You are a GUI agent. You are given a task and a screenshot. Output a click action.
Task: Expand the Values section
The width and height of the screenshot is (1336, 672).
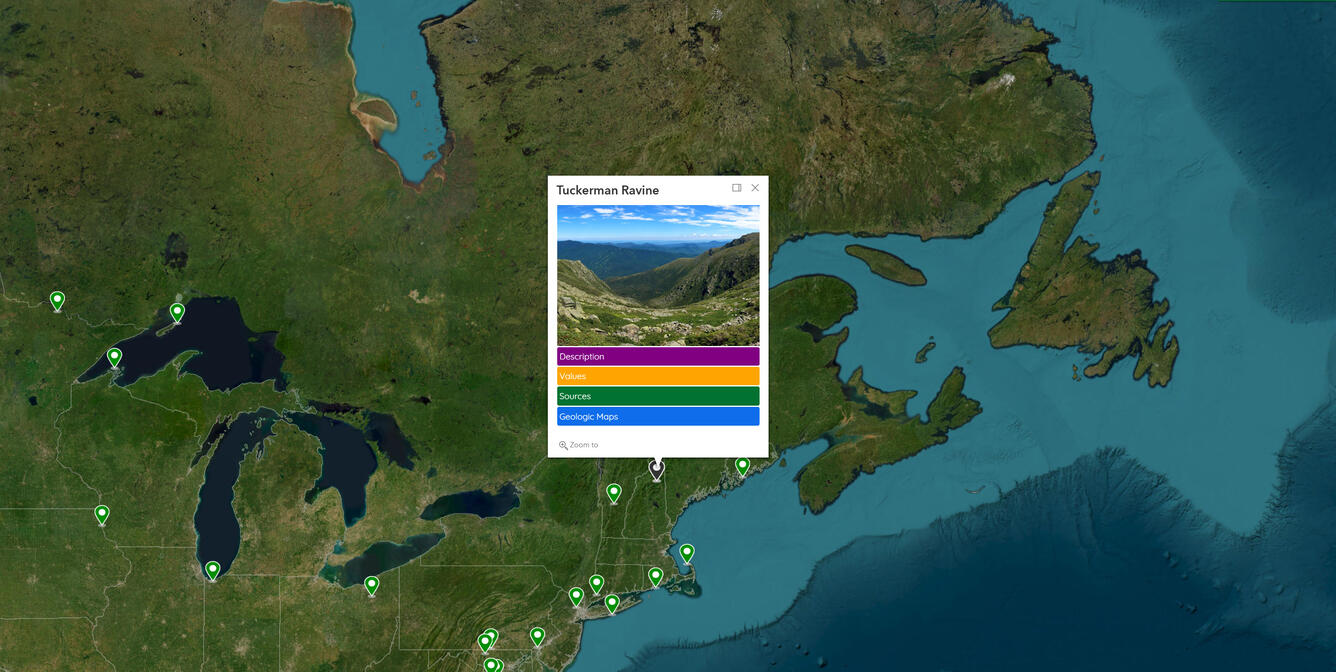(658, 376)
